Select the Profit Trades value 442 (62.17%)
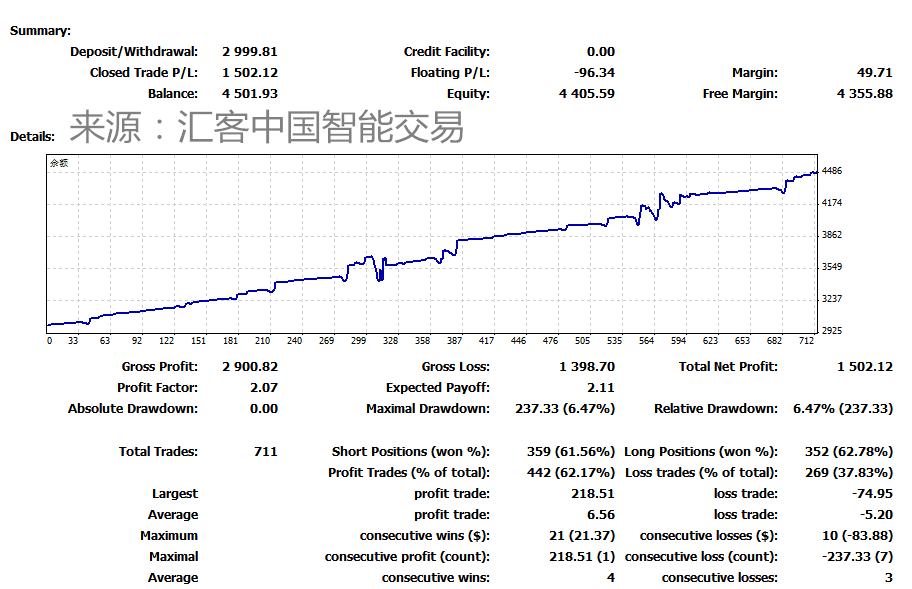 pyautogui.click(x=571, y=473)
